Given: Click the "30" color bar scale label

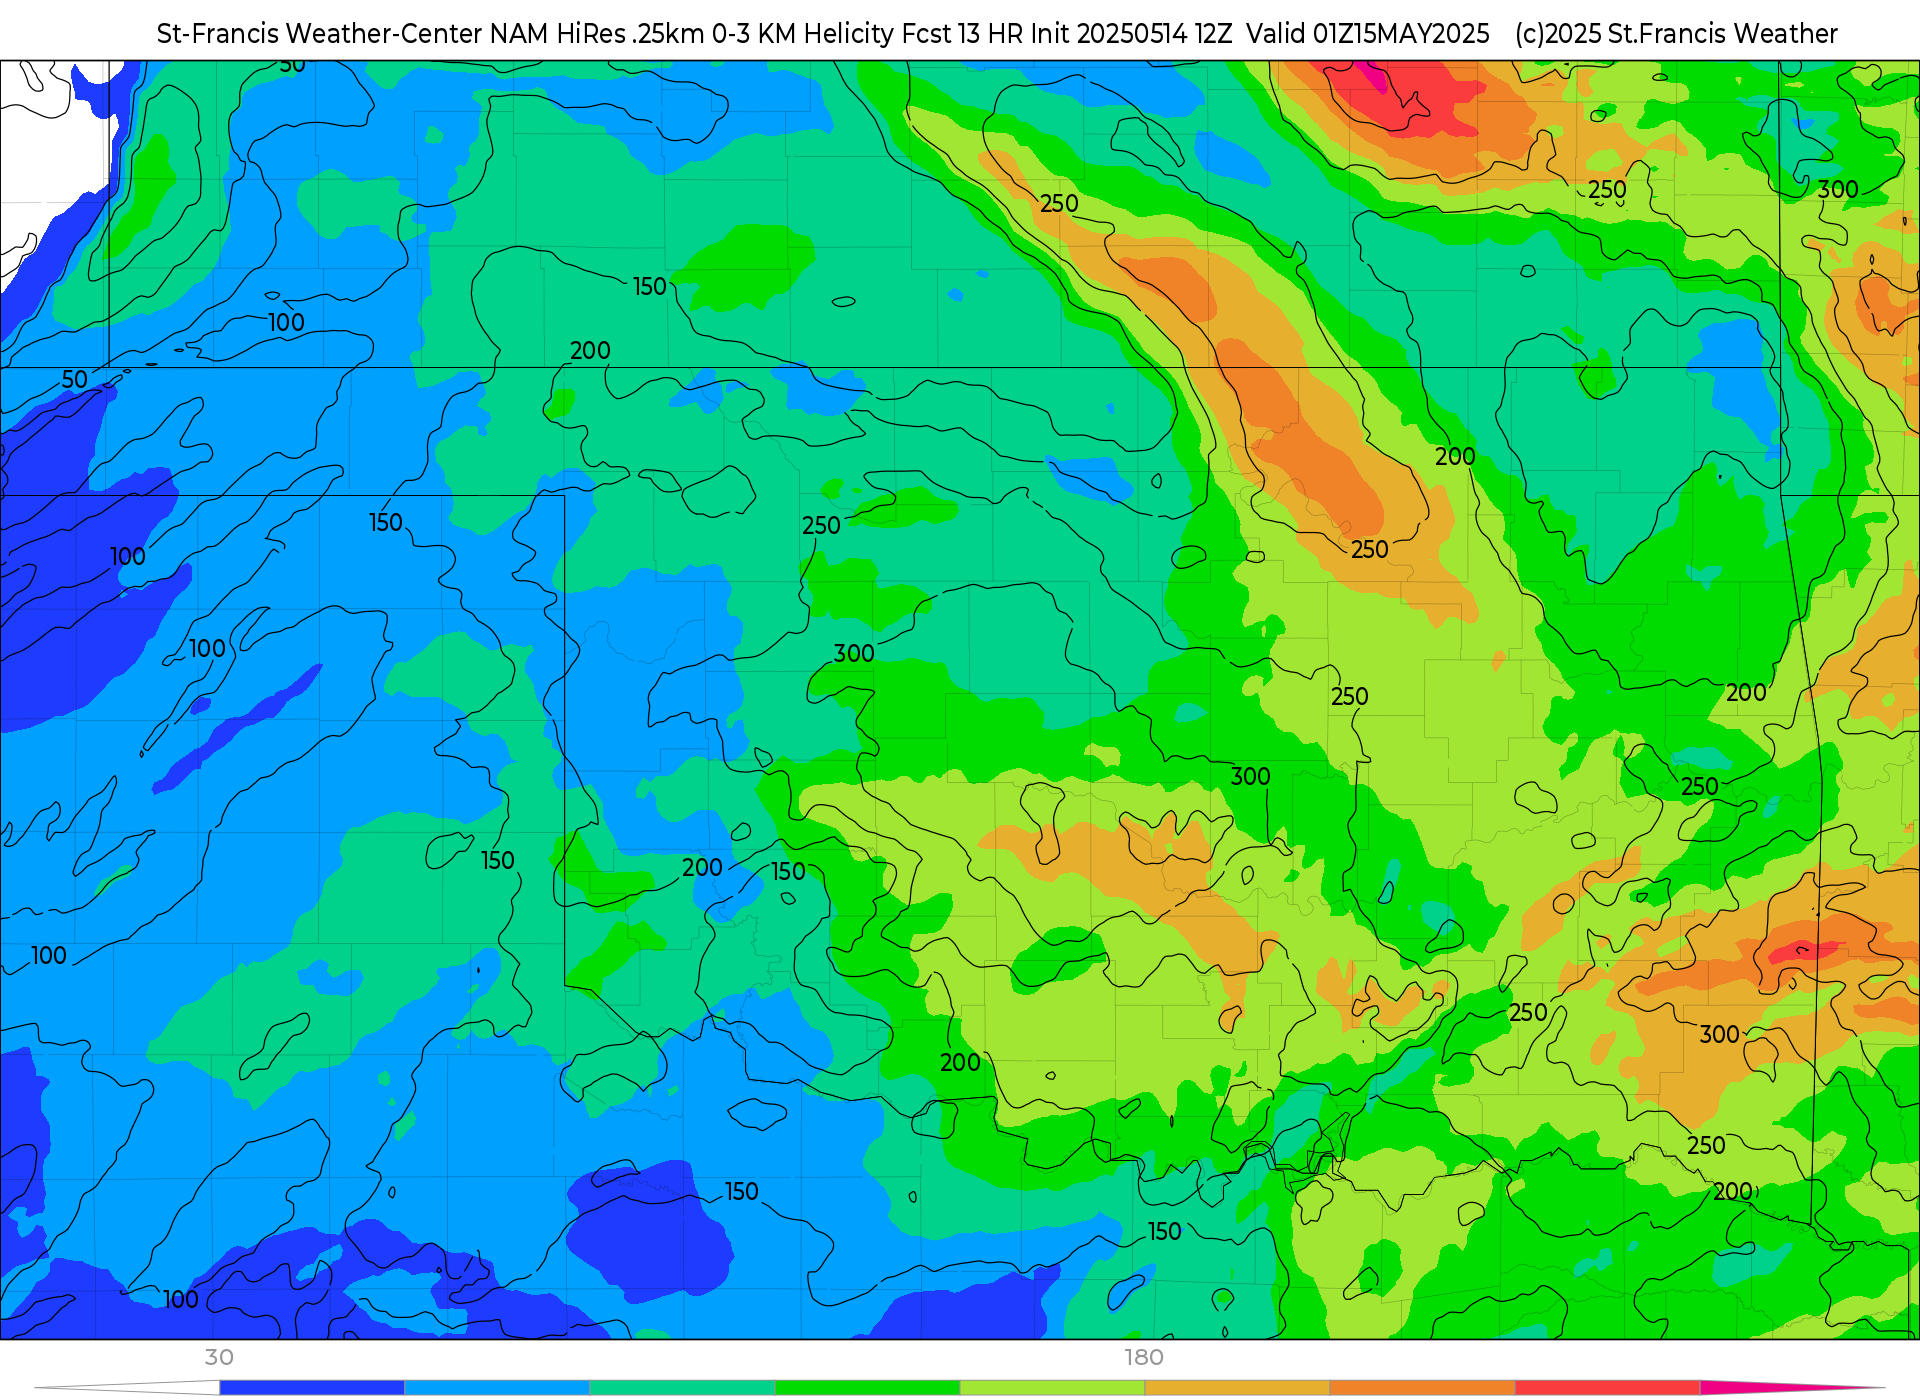Looking at the screenshot, I should 219,1357.
